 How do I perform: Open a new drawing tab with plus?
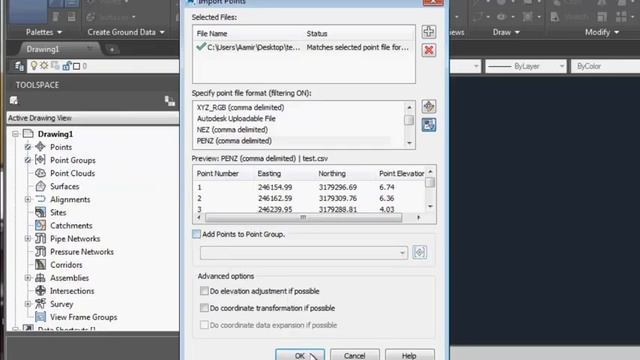[x=111, y=49]
